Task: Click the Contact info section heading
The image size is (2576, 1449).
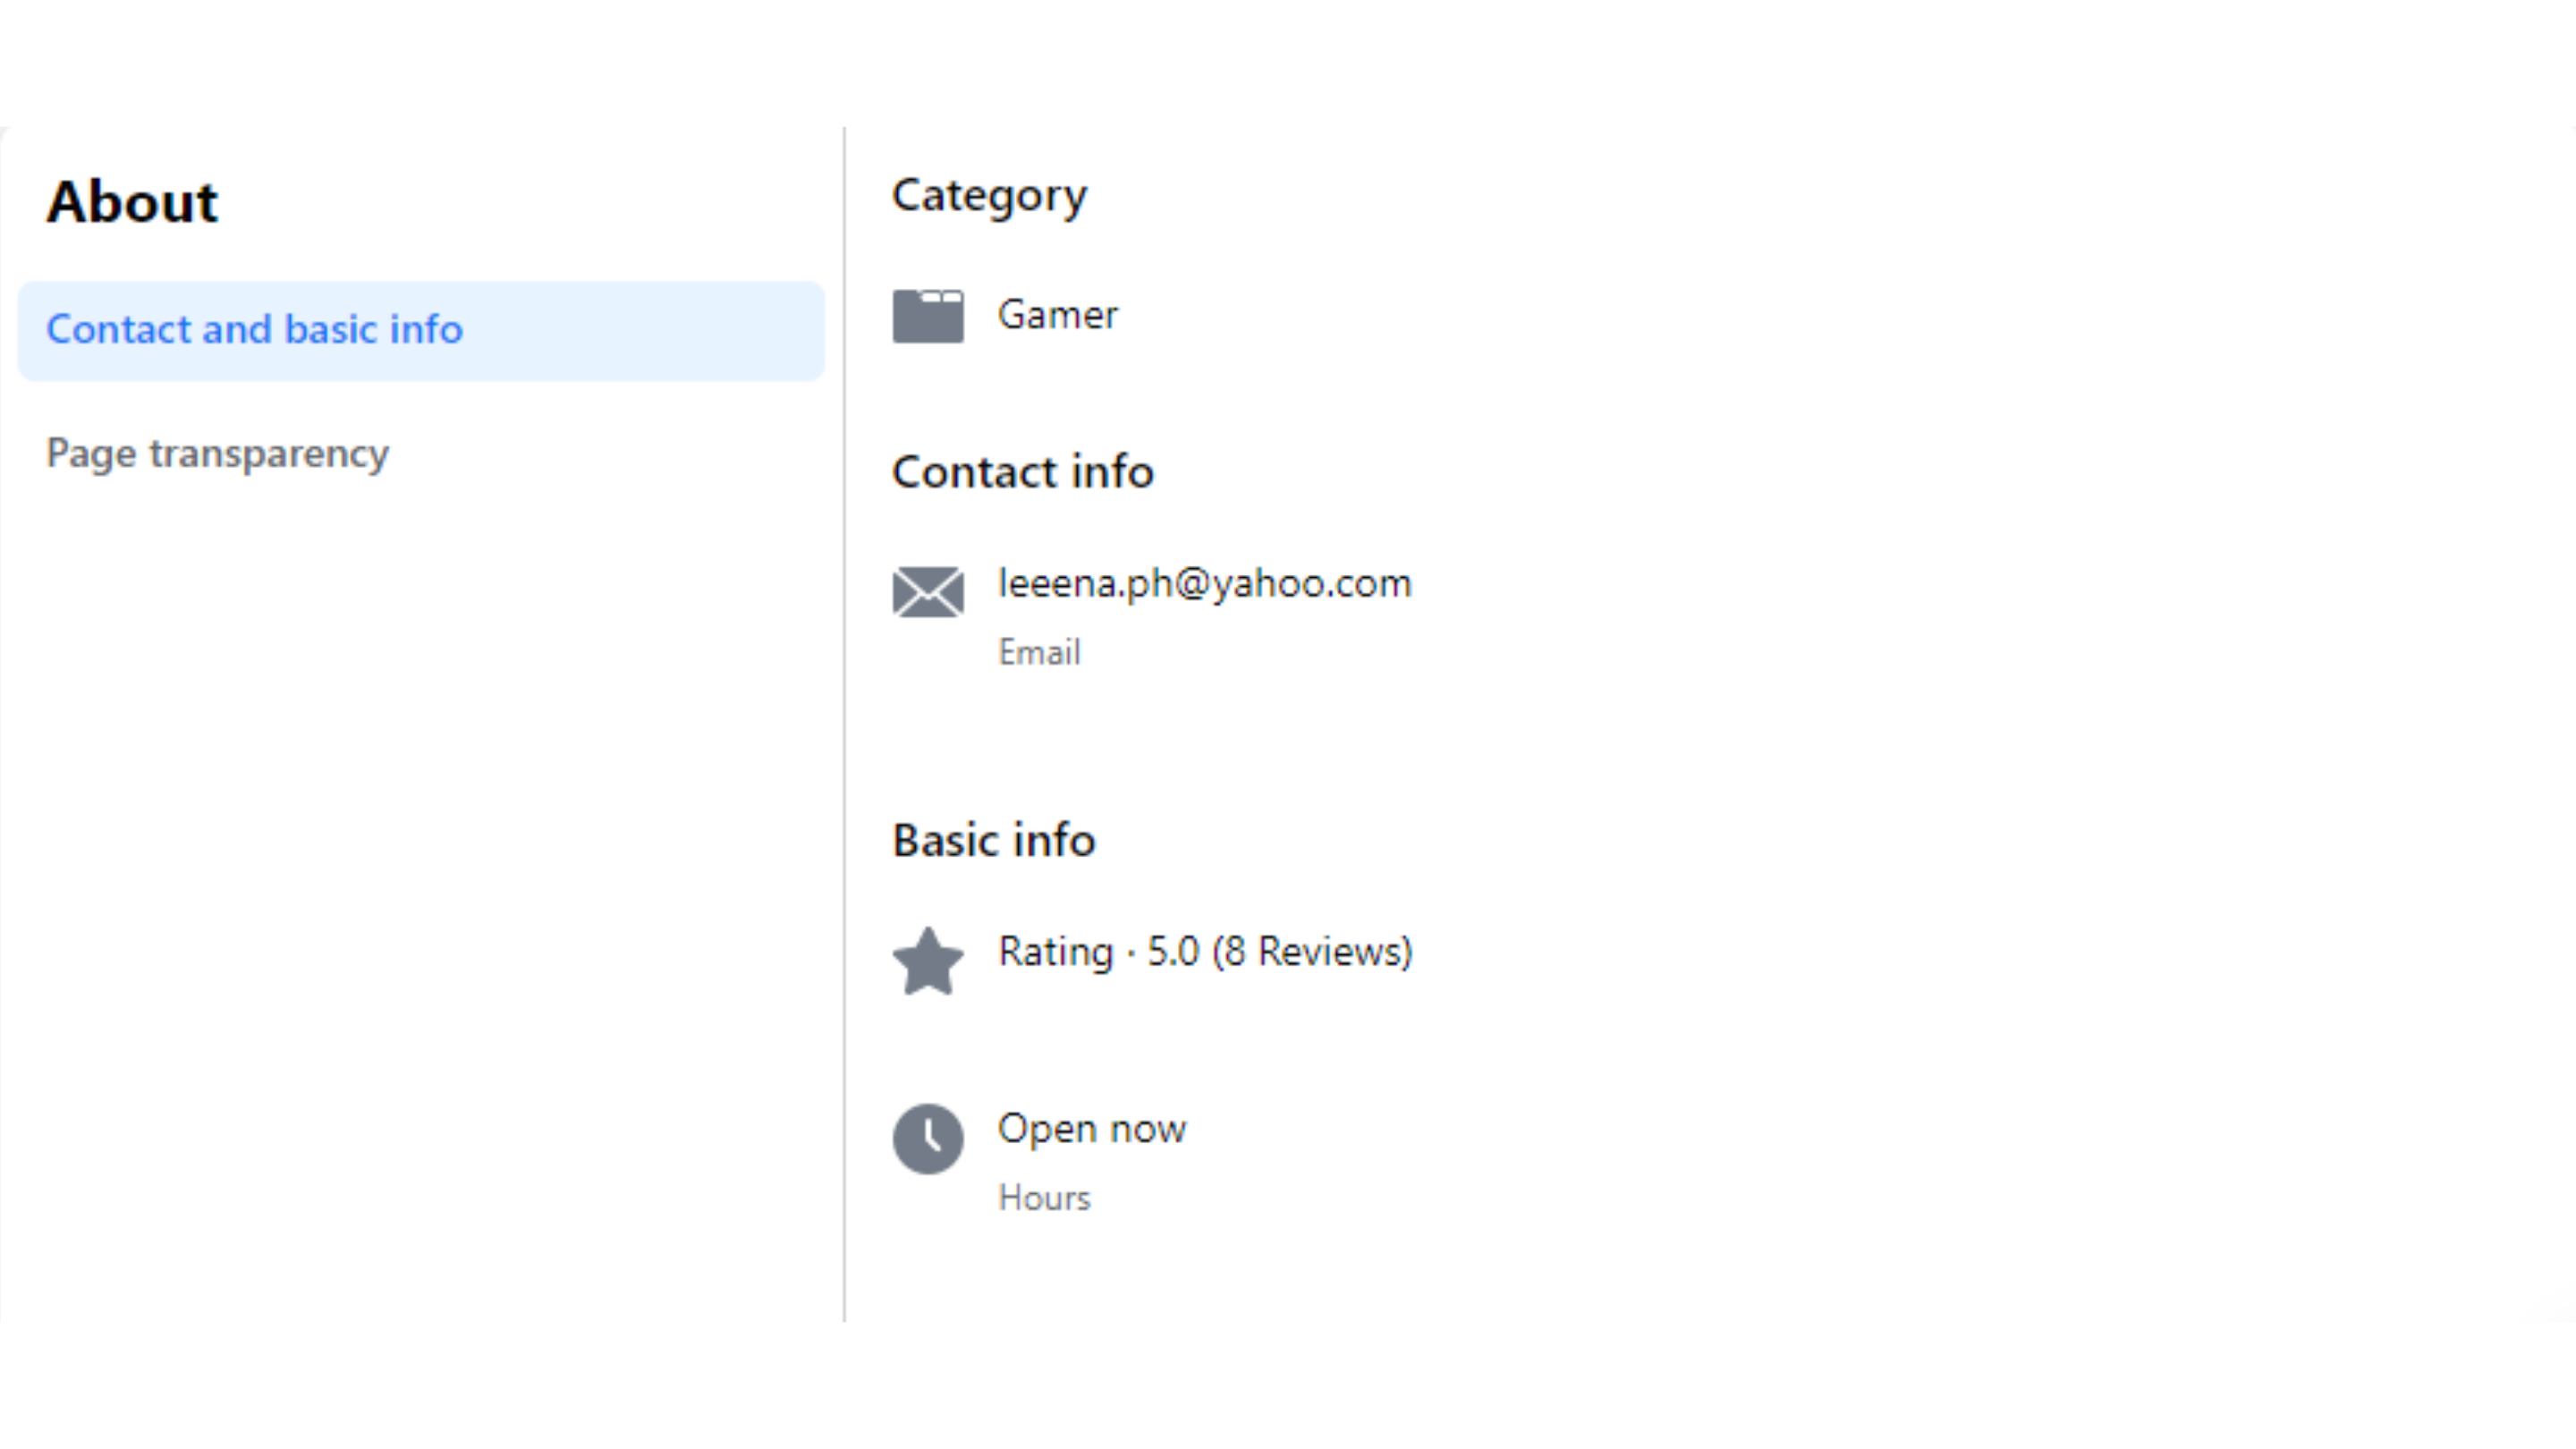Action: (1022, 472)
